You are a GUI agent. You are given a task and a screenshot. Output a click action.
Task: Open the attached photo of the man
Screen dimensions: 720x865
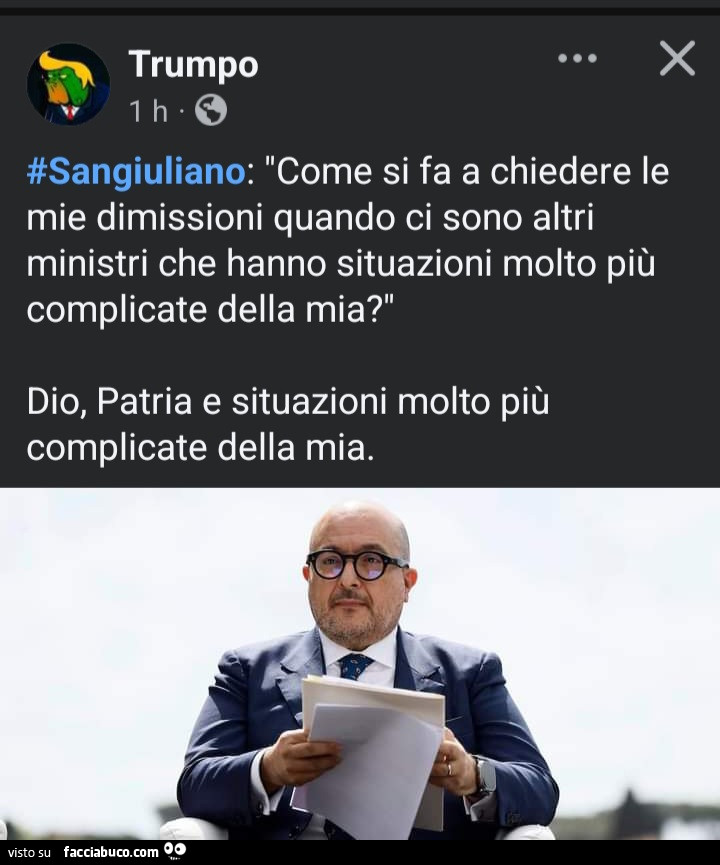(360, 664)
